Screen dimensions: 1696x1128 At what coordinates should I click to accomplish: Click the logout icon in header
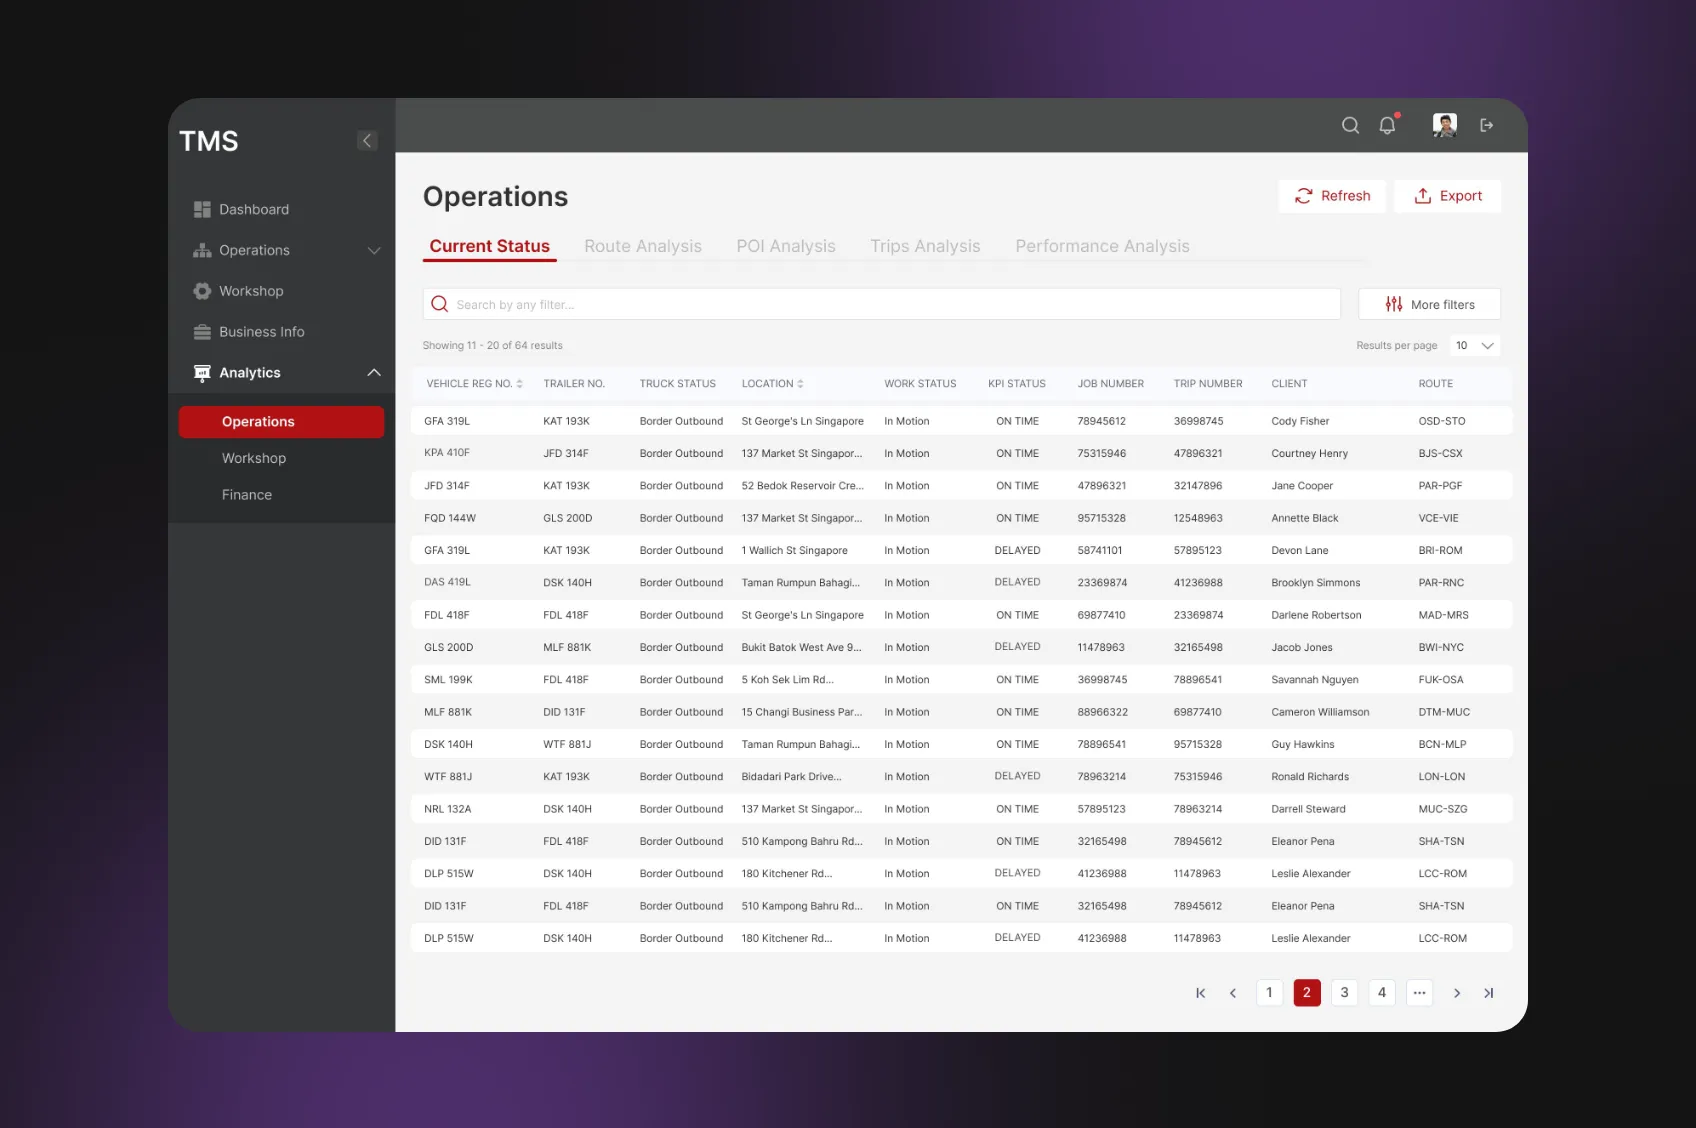point(1487,125)
